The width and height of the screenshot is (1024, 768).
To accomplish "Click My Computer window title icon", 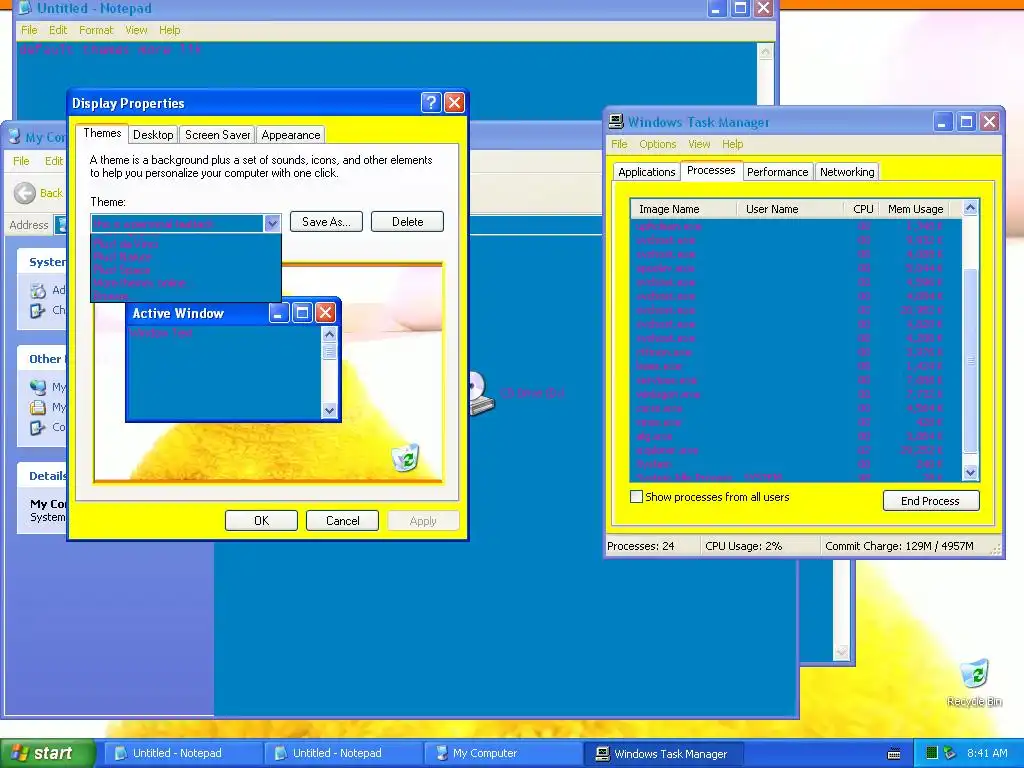I will (14, 136).
